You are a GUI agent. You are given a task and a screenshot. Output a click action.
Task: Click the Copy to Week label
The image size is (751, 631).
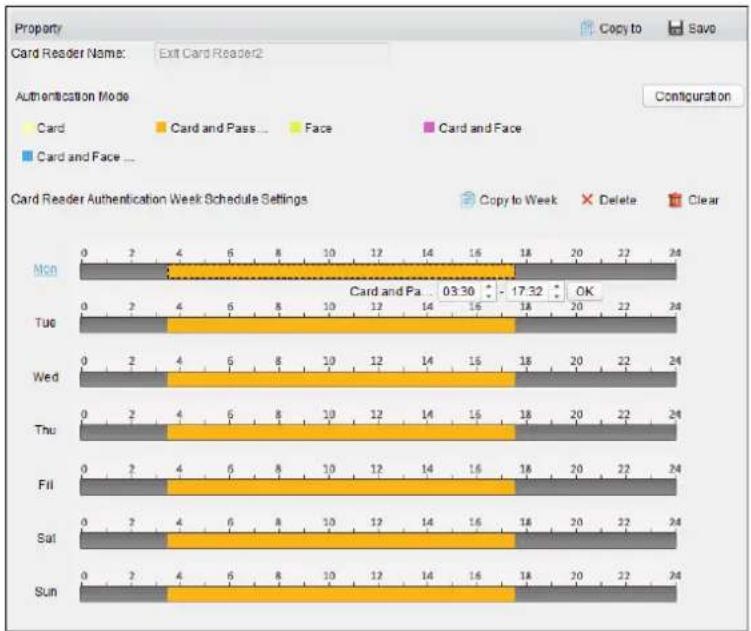(x=518, y=200)
